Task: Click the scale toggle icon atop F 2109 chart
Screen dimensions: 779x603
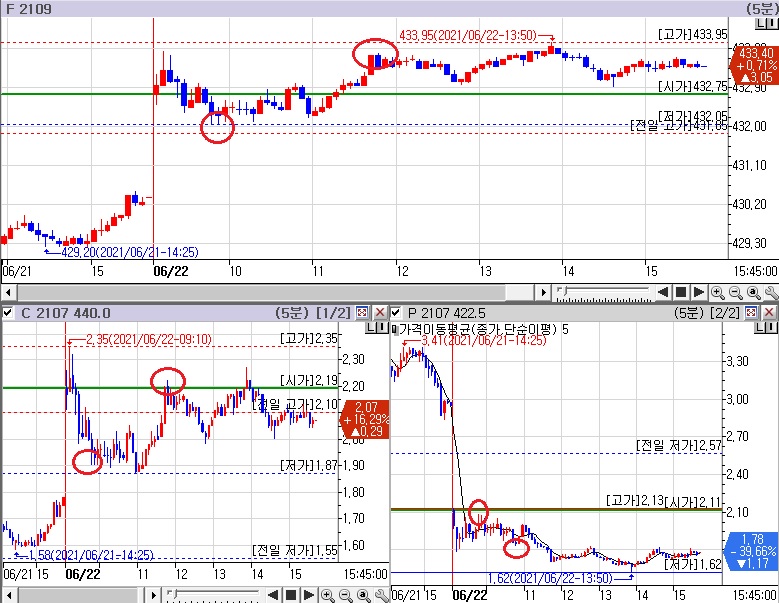Action: [x=767, y=22]
